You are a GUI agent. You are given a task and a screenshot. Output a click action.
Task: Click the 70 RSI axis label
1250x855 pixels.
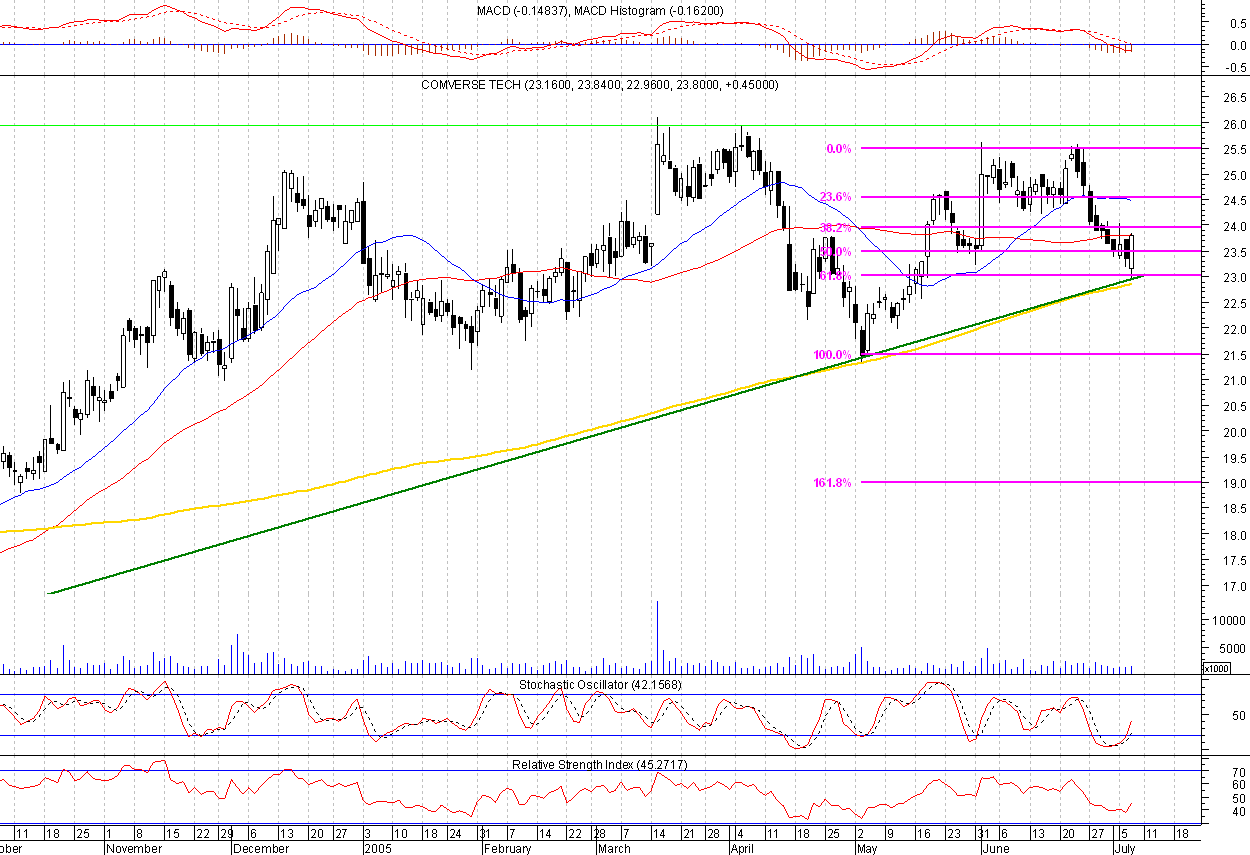(1237, 773)
